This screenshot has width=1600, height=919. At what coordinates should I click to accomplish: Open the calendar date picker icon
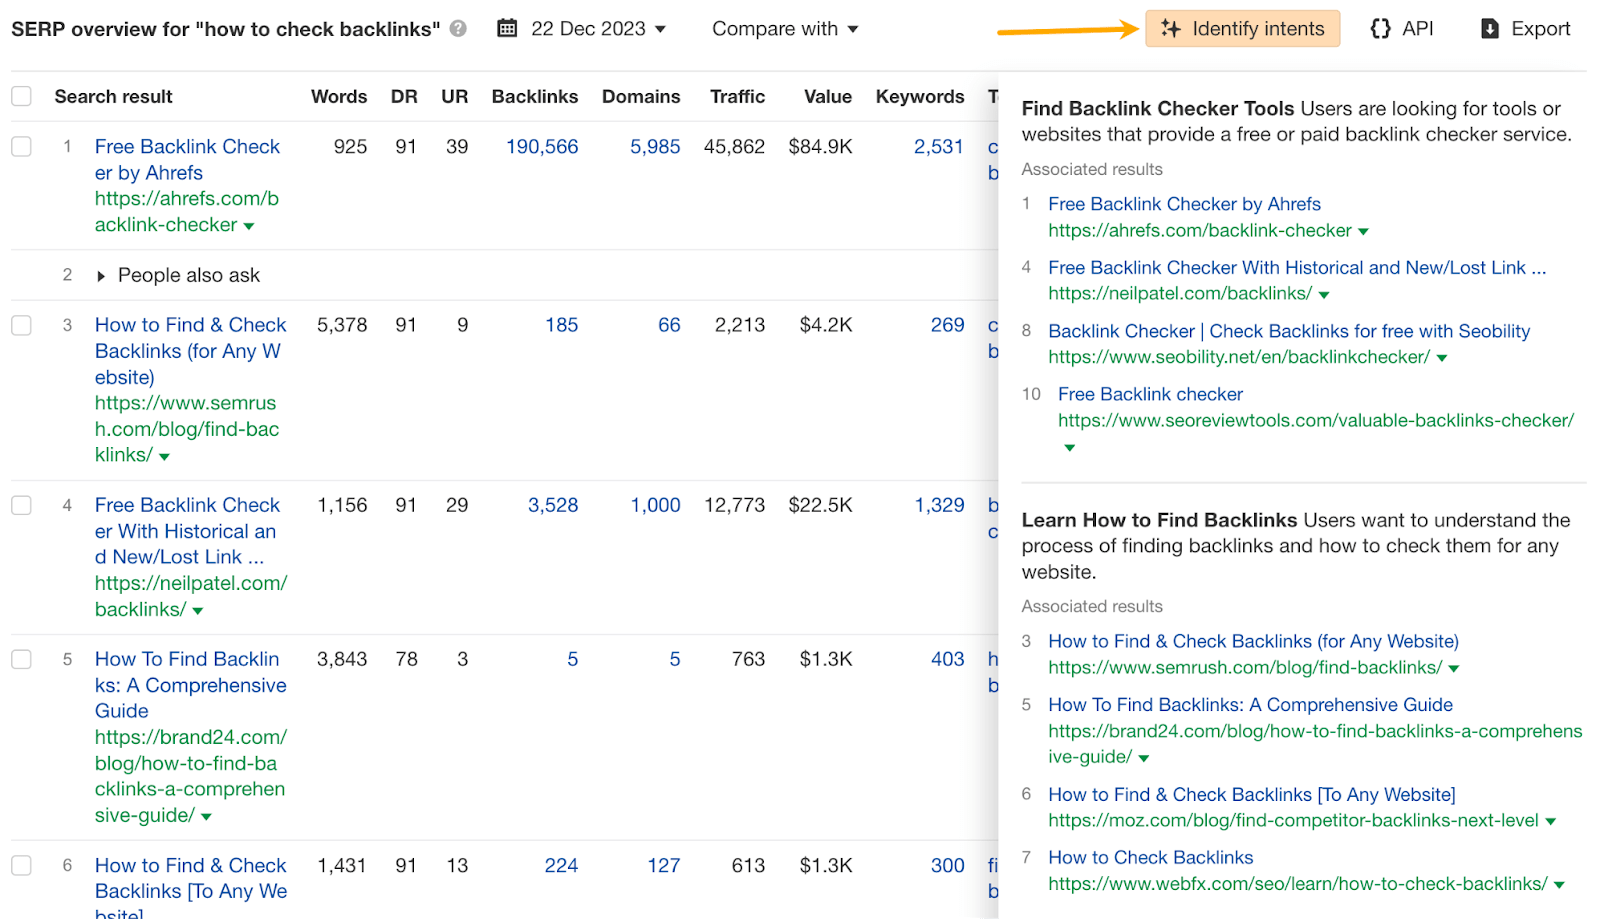507,28
